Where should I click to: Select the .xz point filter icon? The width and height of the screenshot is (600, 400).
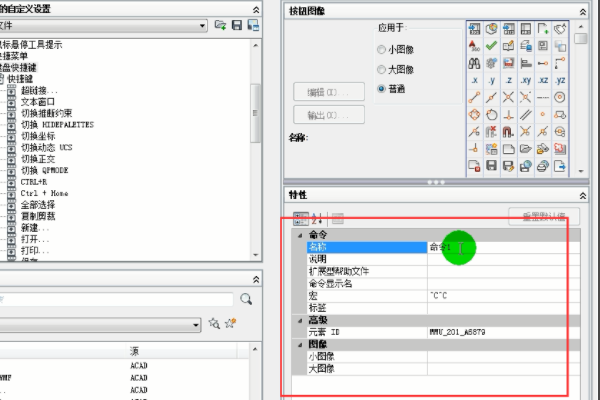pos(543,80)
